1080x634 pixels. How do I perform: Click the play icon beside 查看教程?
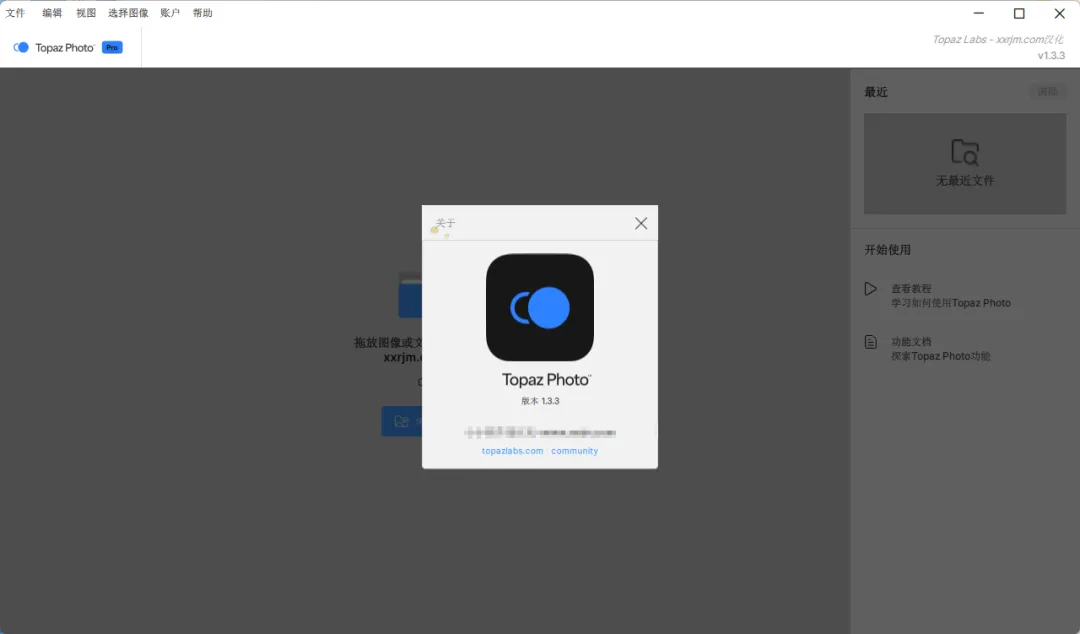pos(871,289)
